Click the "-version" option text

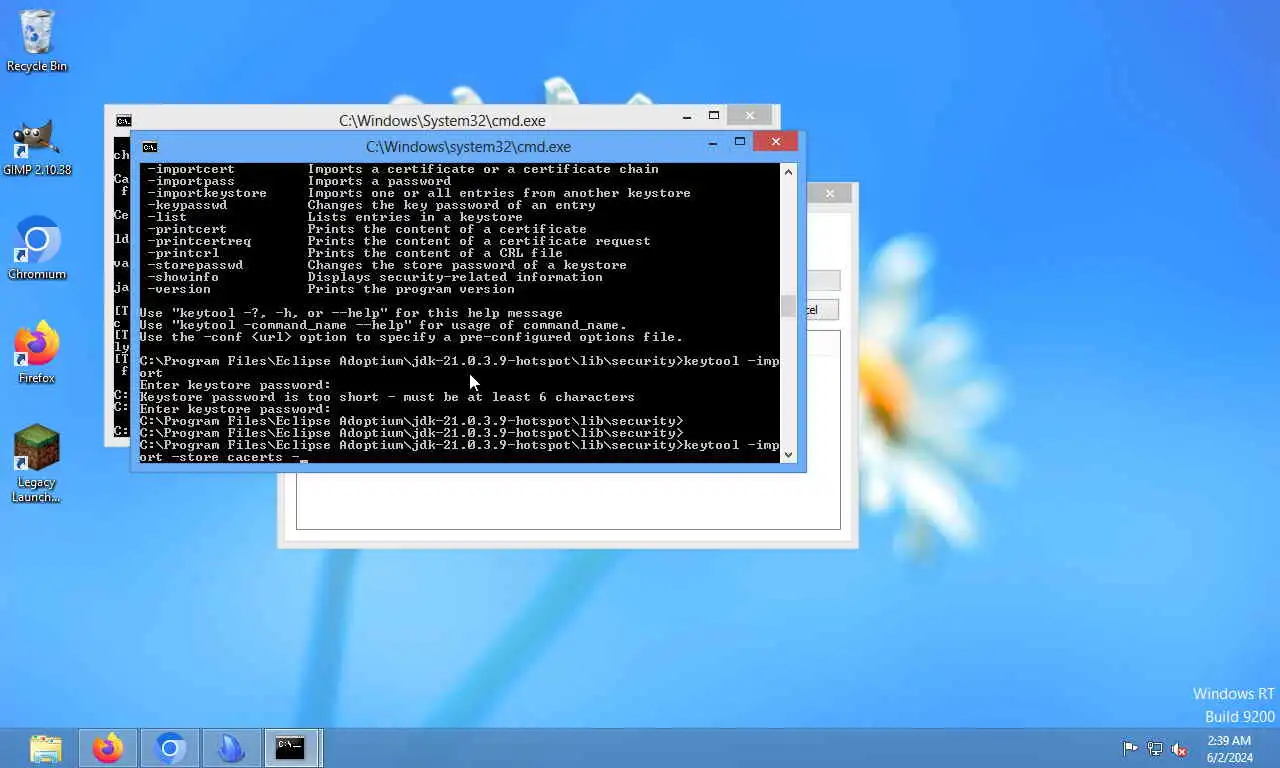click(x=179, y=289)
